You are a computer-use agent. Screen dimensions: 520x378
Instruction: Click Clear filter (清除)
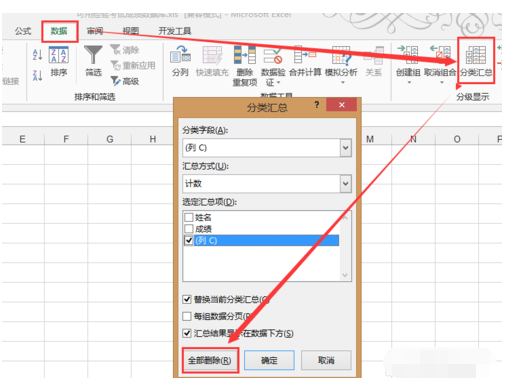pyautogui.click(x=125, y=50)
